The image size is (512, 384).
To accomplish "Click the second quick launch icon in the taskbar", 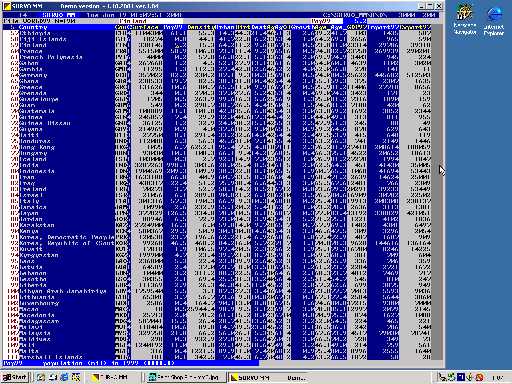I will click(53, 377).
